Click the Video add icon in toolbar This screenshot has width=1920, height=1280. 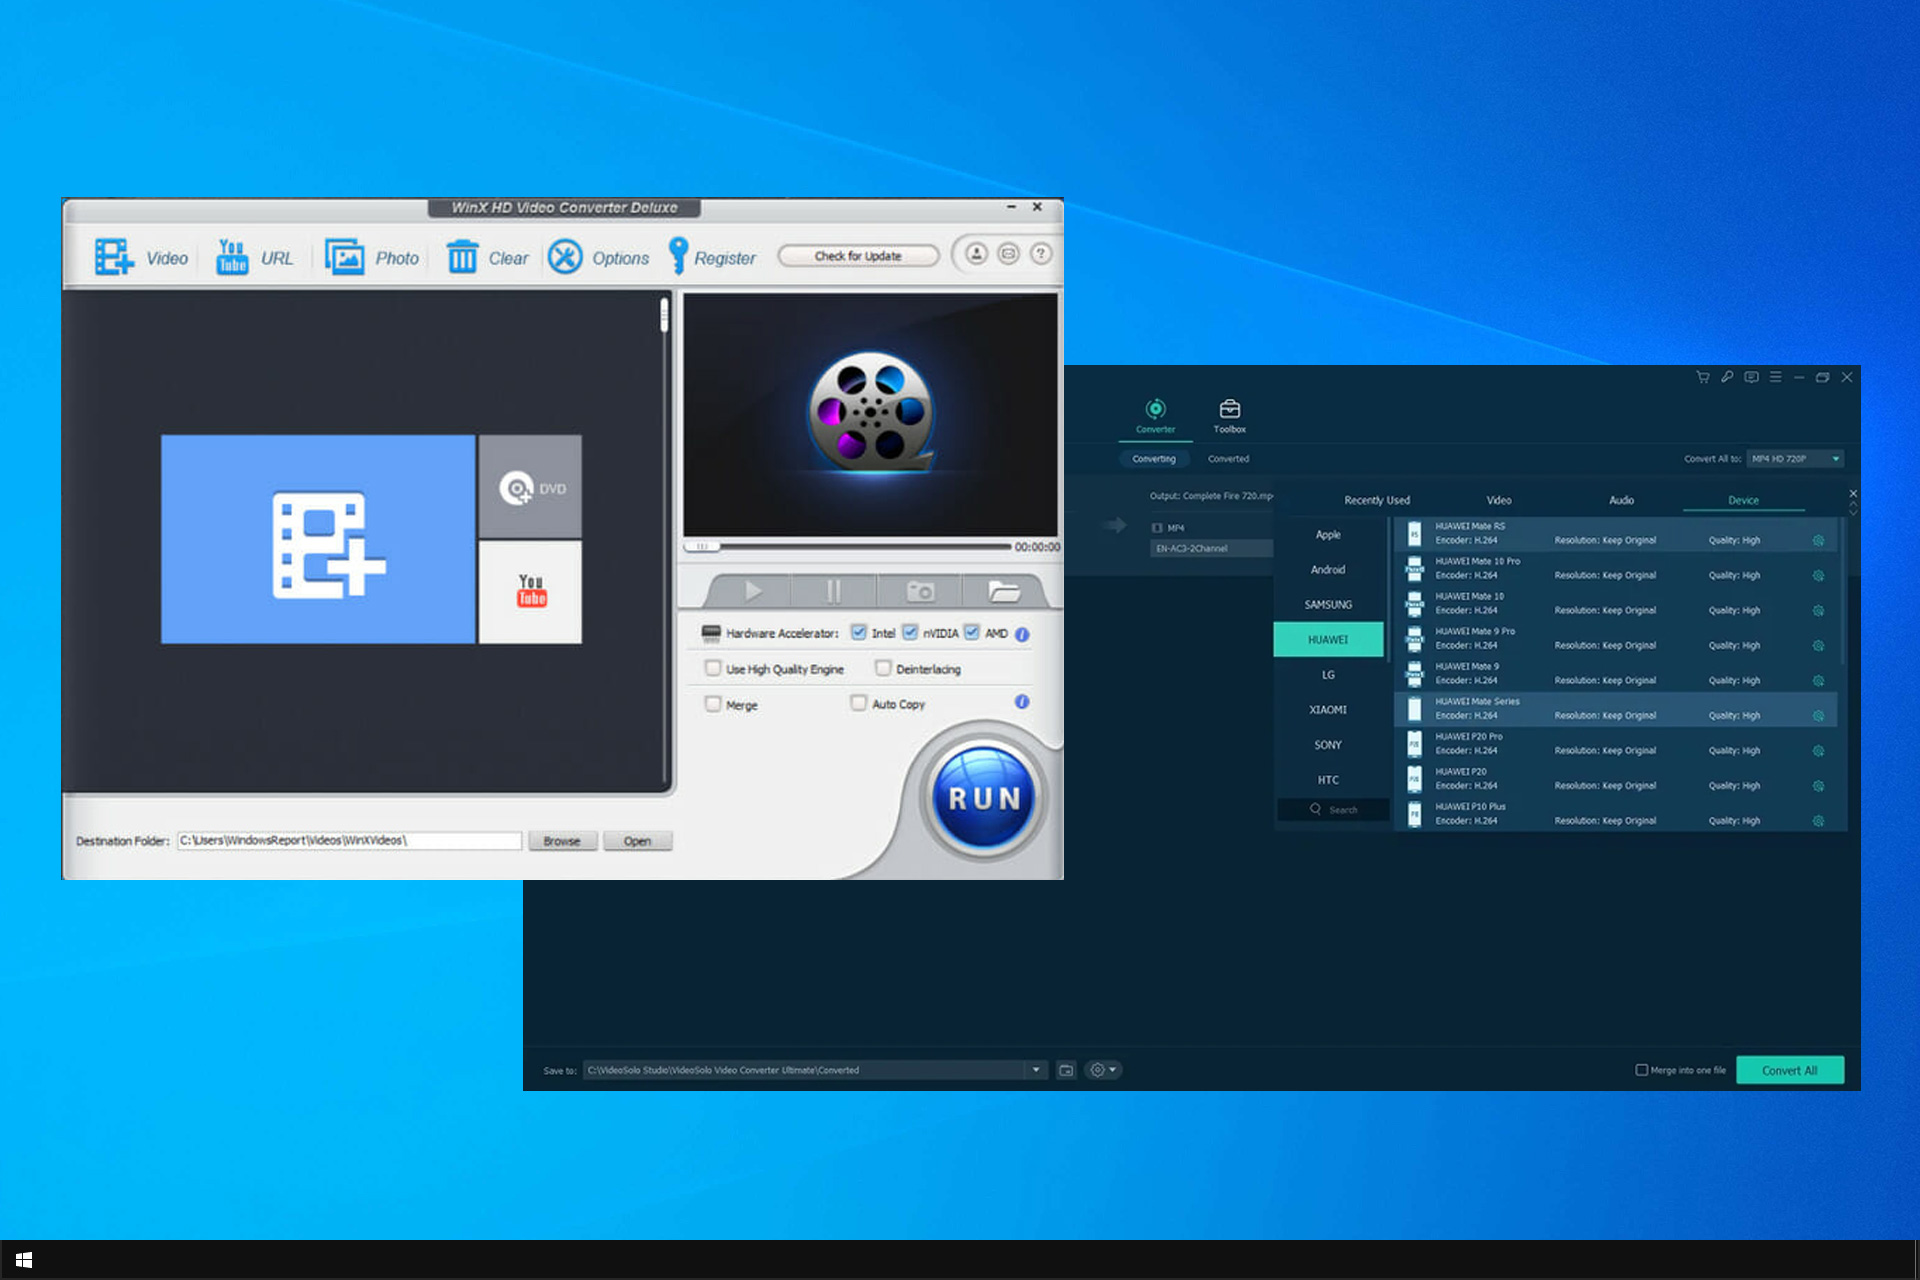click(114, 257)
